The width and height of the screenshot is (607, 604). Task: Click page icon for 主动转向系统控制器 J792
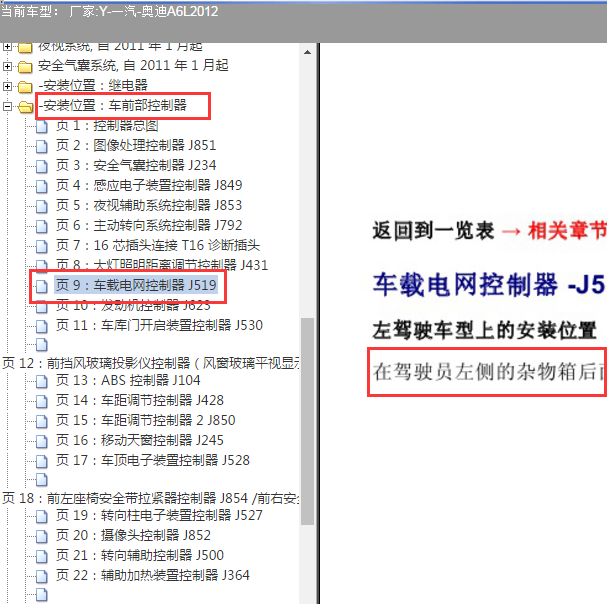41,226
